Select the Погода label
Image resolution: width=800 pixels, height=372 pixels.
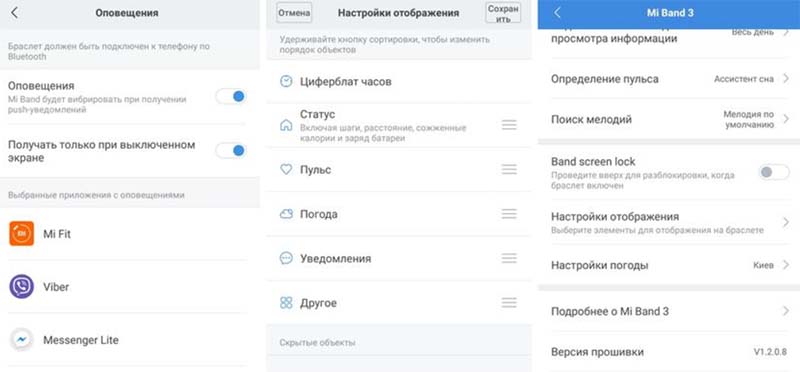[318, 214]
